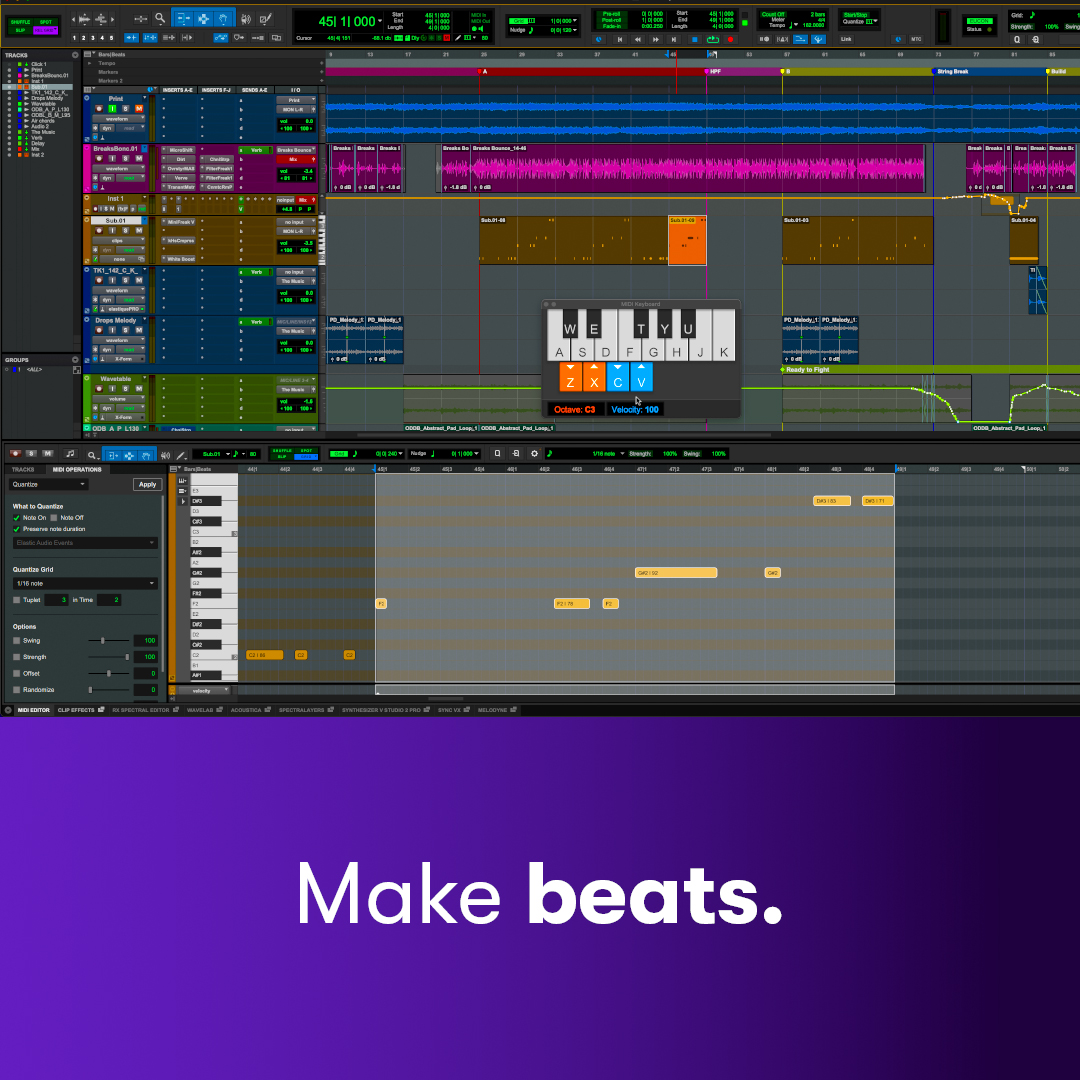Click the orange Sub.01-05 selected clip

pos(687,240)
